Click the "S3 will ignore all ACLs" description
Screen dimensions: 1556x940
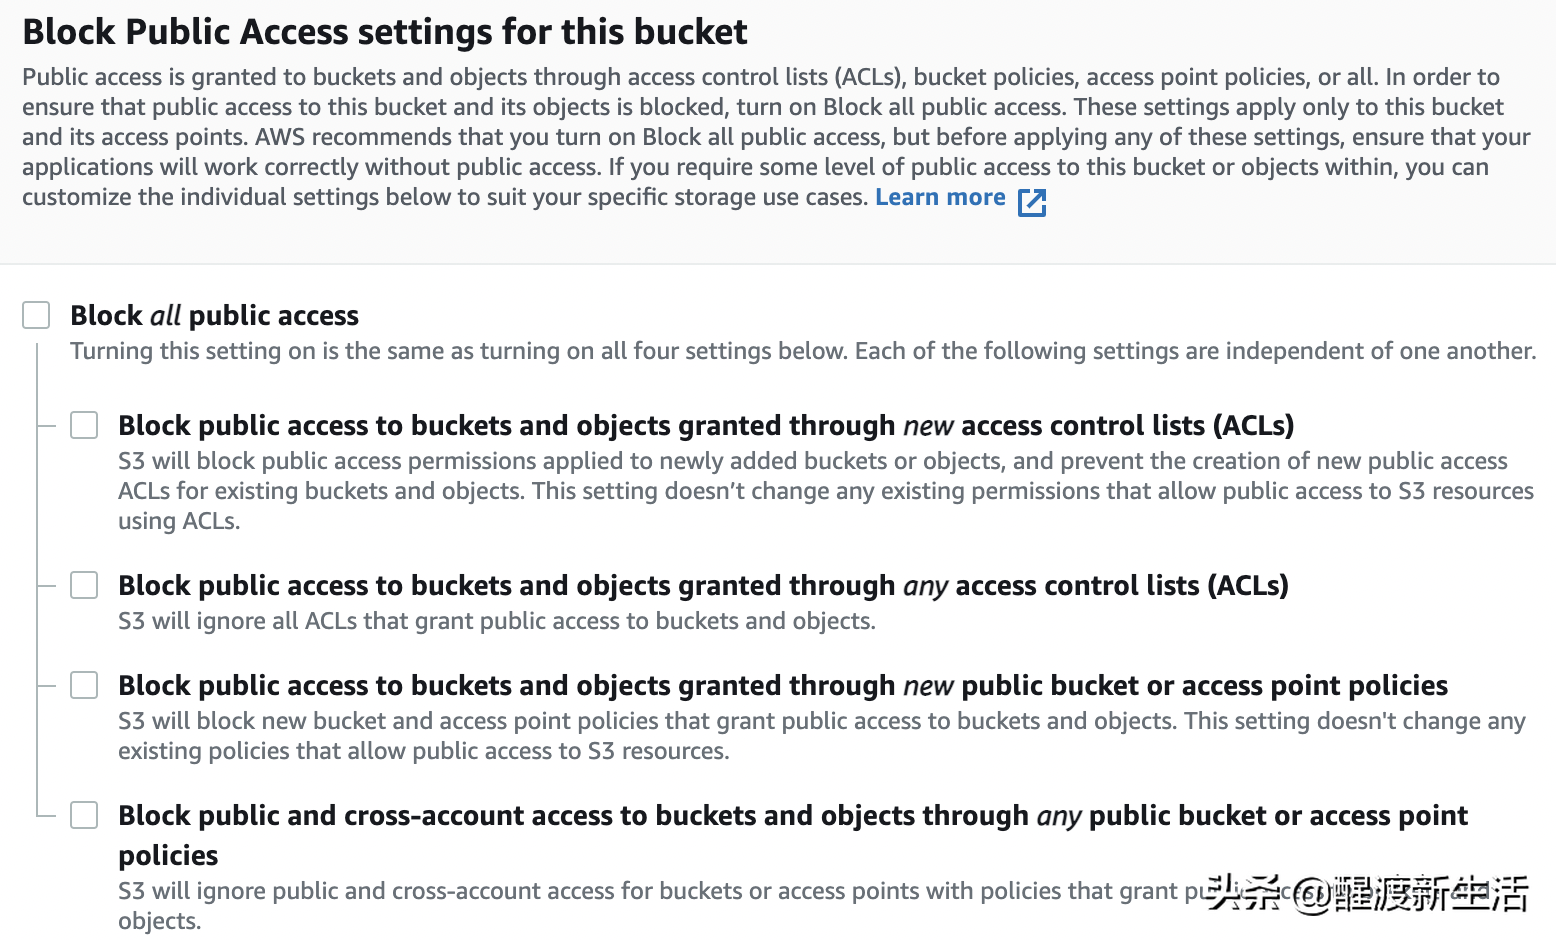(497, 621)
